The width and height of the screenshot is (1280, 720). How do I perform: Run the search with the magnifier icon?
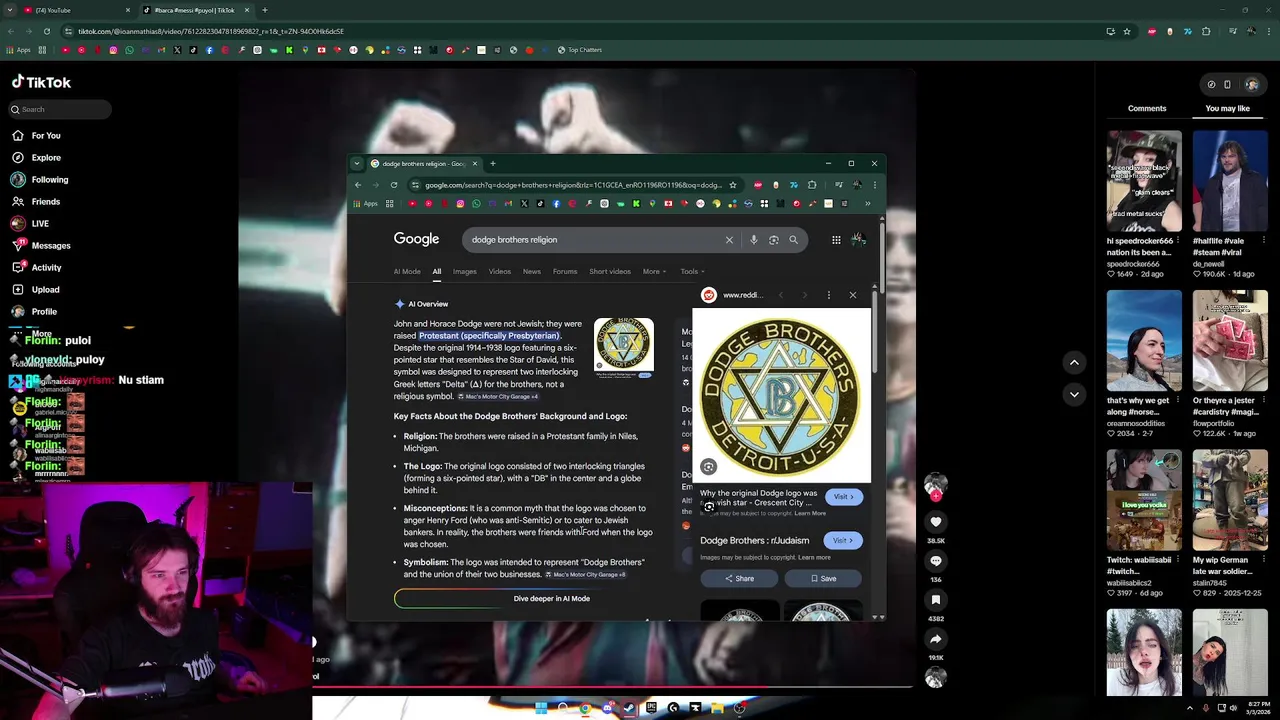[793, 240]
